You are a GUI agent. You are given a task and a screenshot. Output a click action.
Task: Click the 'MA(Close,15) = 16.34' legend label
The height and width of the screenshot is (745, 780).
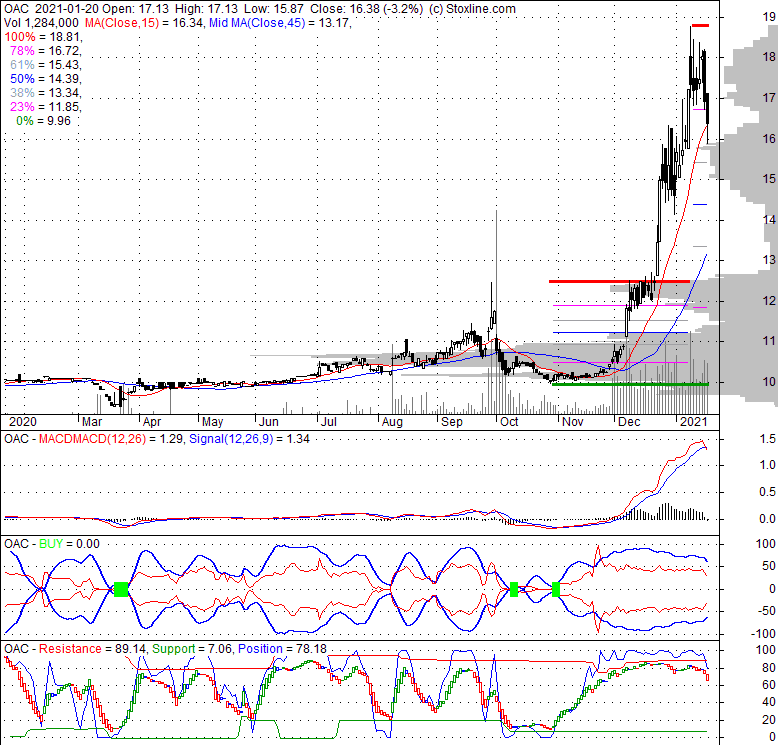tap(144, 22)
